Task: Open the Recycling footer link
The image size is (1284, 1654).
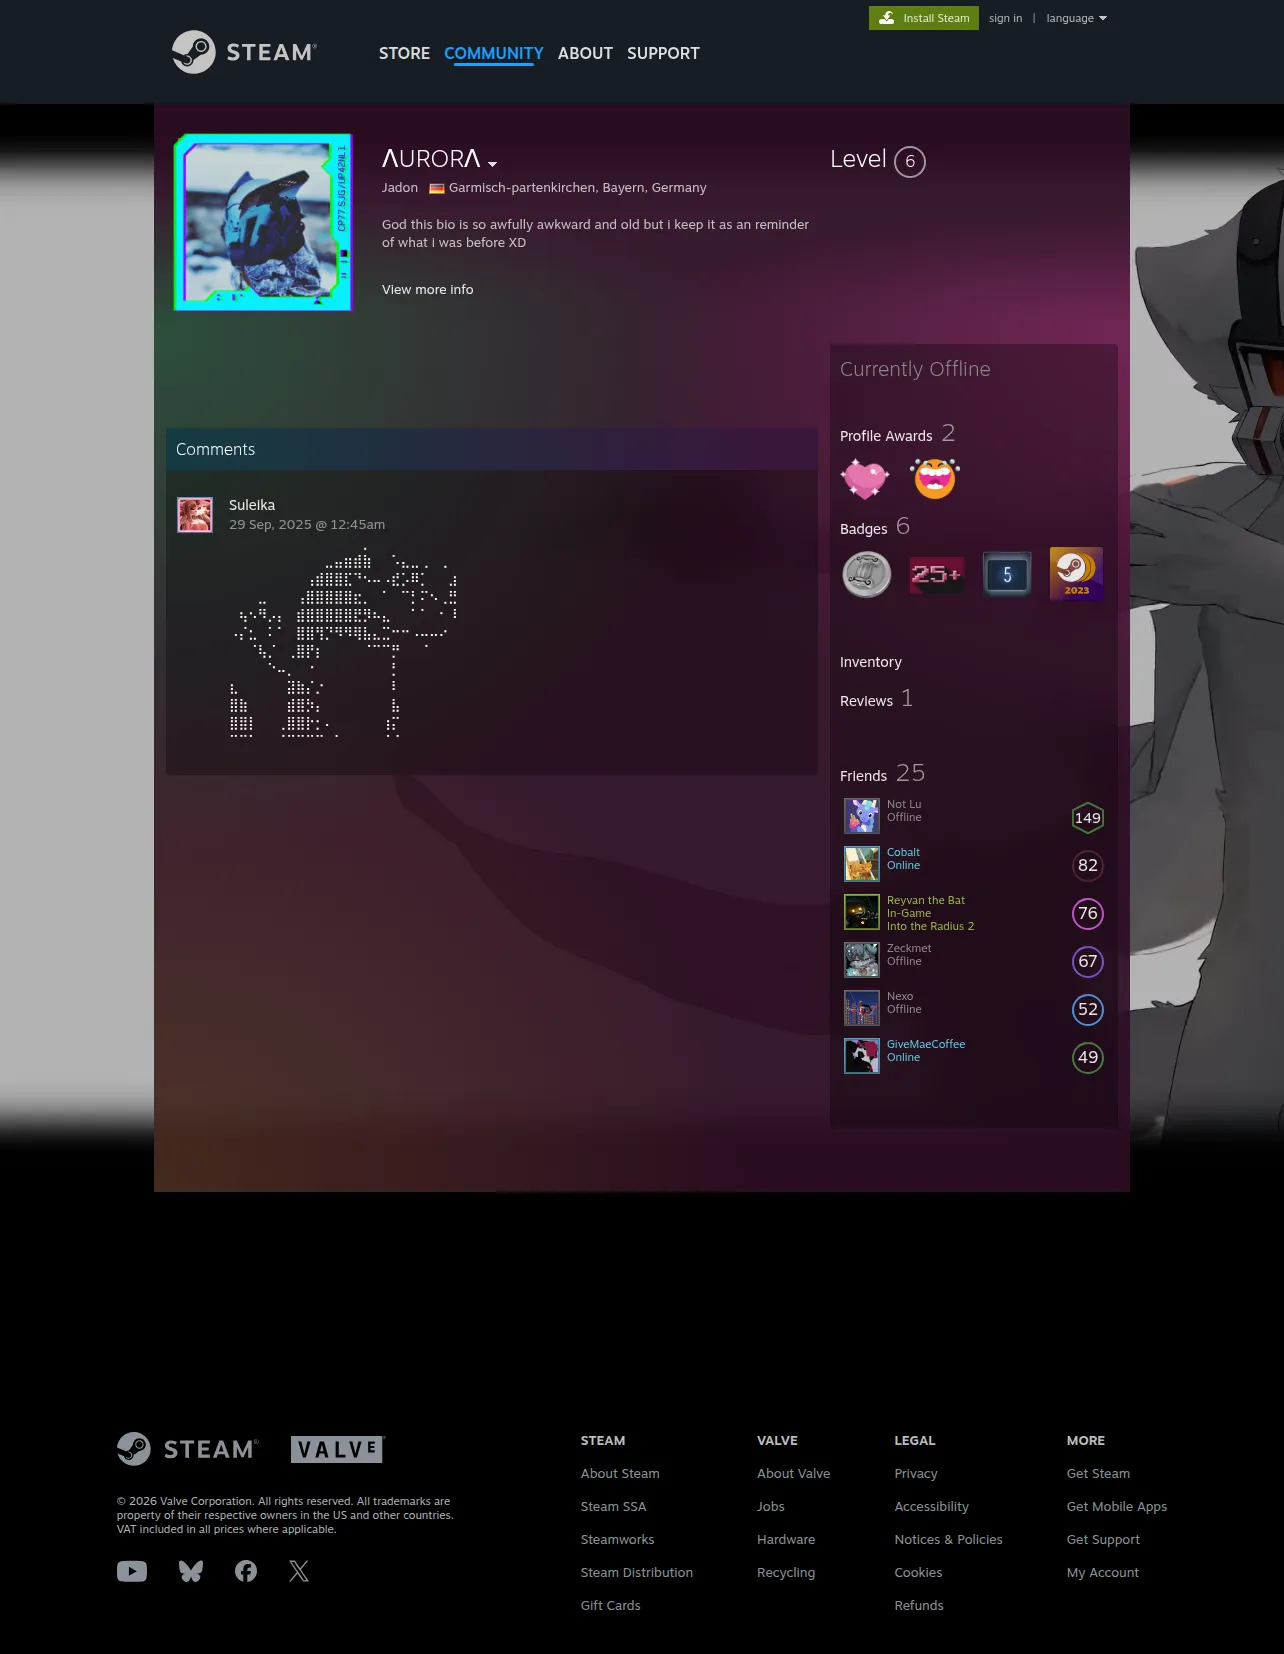Action: pos(786,1572)
